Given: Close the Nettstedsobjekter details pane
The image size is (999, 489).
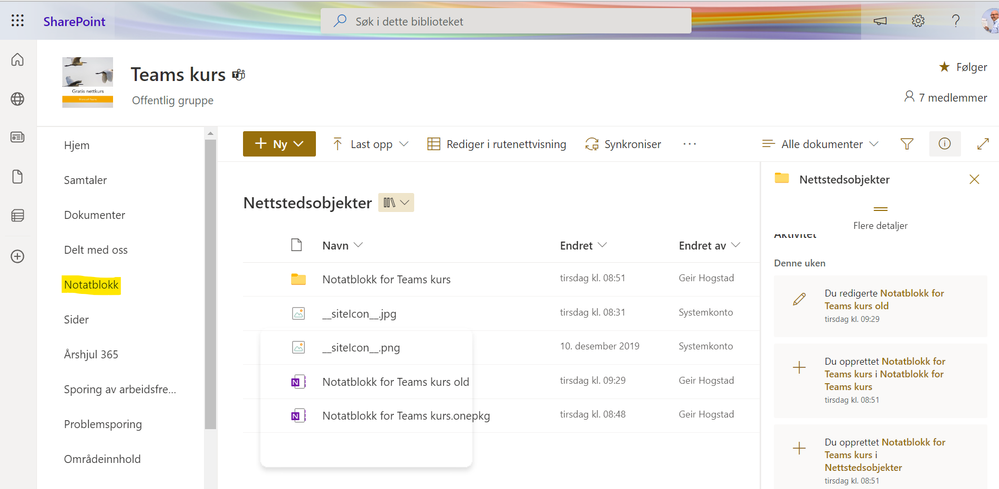Looking at the screenshot, I should [x=974, y=180].
